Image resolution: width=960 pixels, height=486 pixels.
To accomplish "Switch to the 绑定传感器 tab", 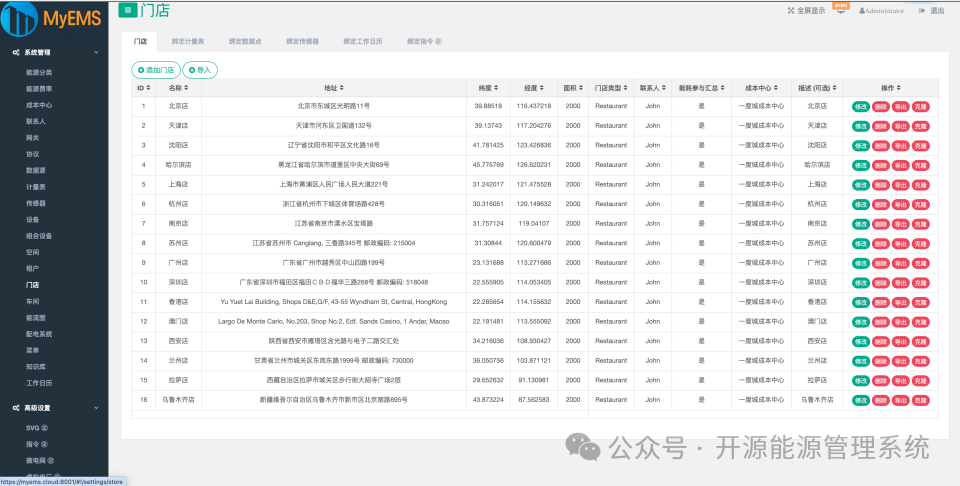I will [302, 42].
